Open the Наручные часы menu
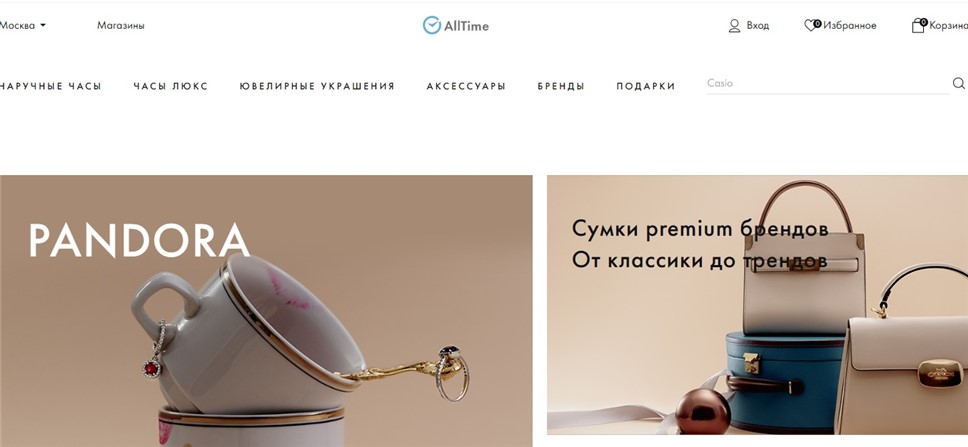Image resolution: width=968 pixels, height=447 pixels. pos(51,86)
